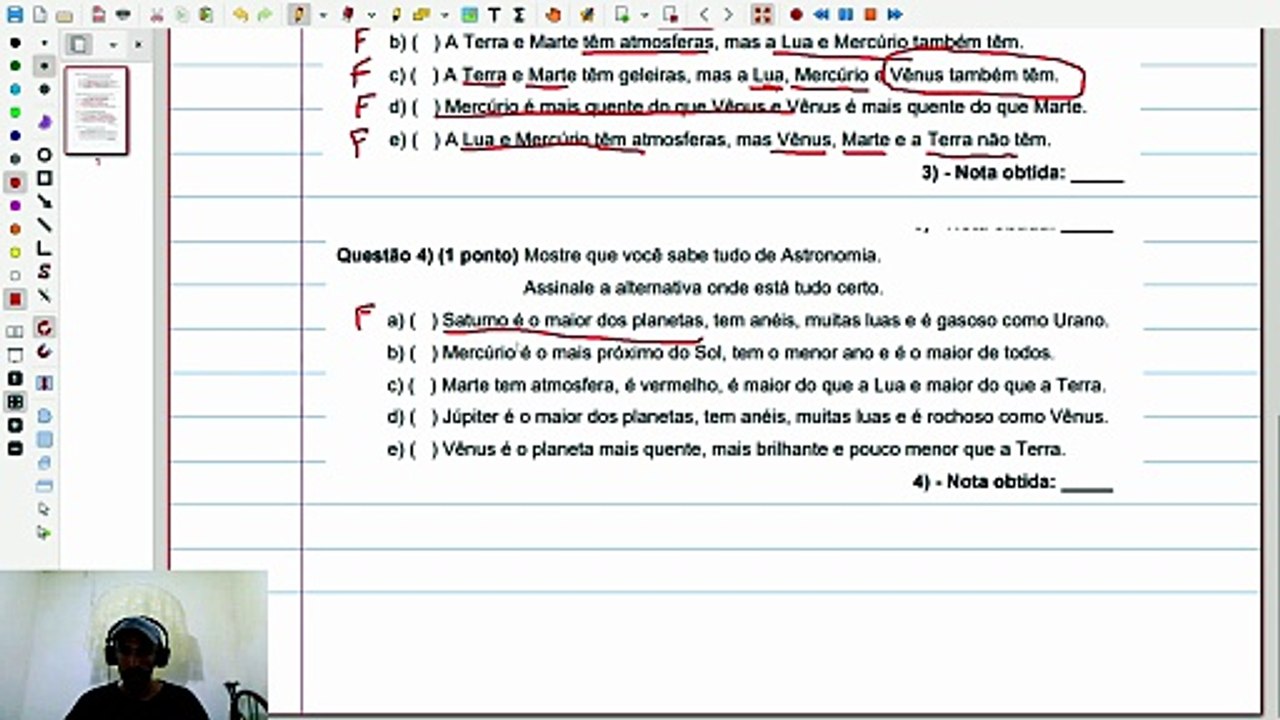The width and height of the screenshot is (1280, 720).
Task: Click the answer parentheses before 'Júpiter é o maior'
Action: 423,417
